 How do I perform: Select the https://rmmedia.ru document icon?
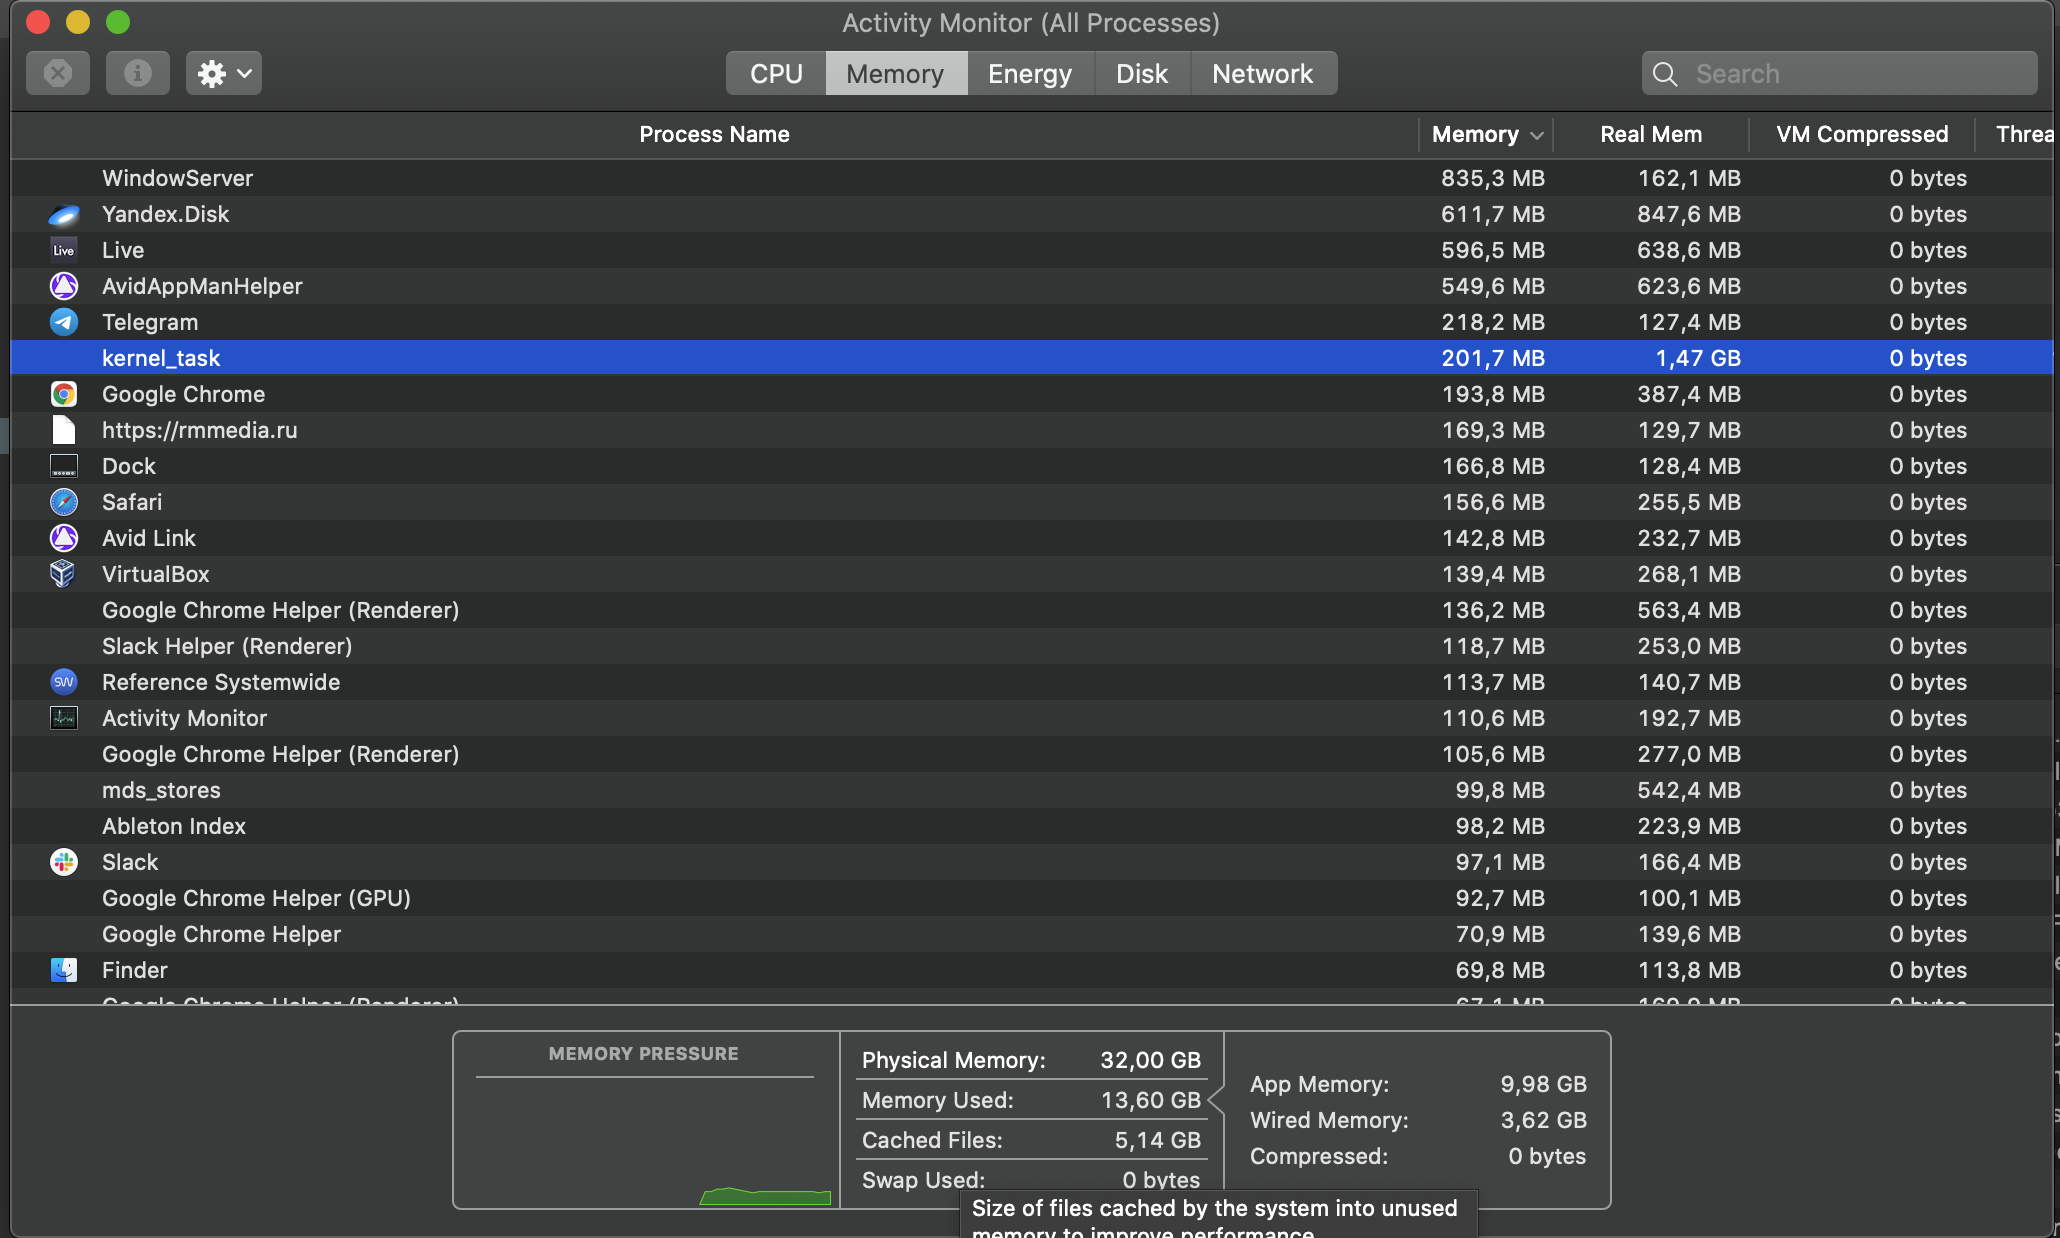tap(64, 430)
